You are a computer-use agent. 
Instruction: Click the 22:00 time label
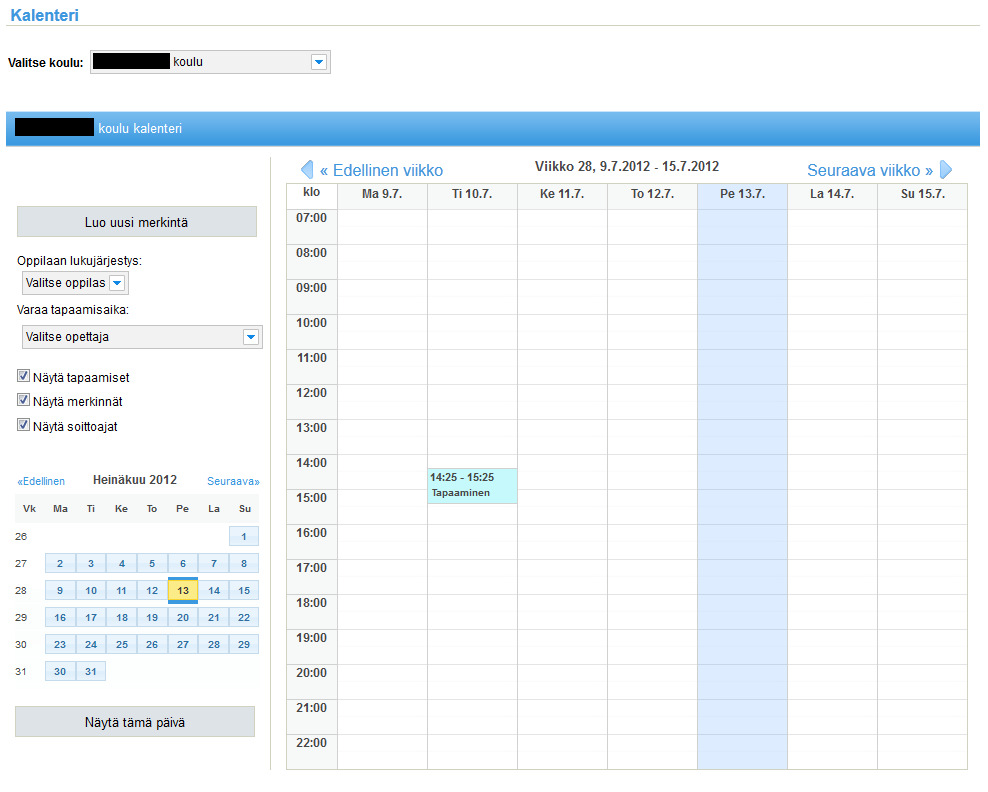(311, 743)
